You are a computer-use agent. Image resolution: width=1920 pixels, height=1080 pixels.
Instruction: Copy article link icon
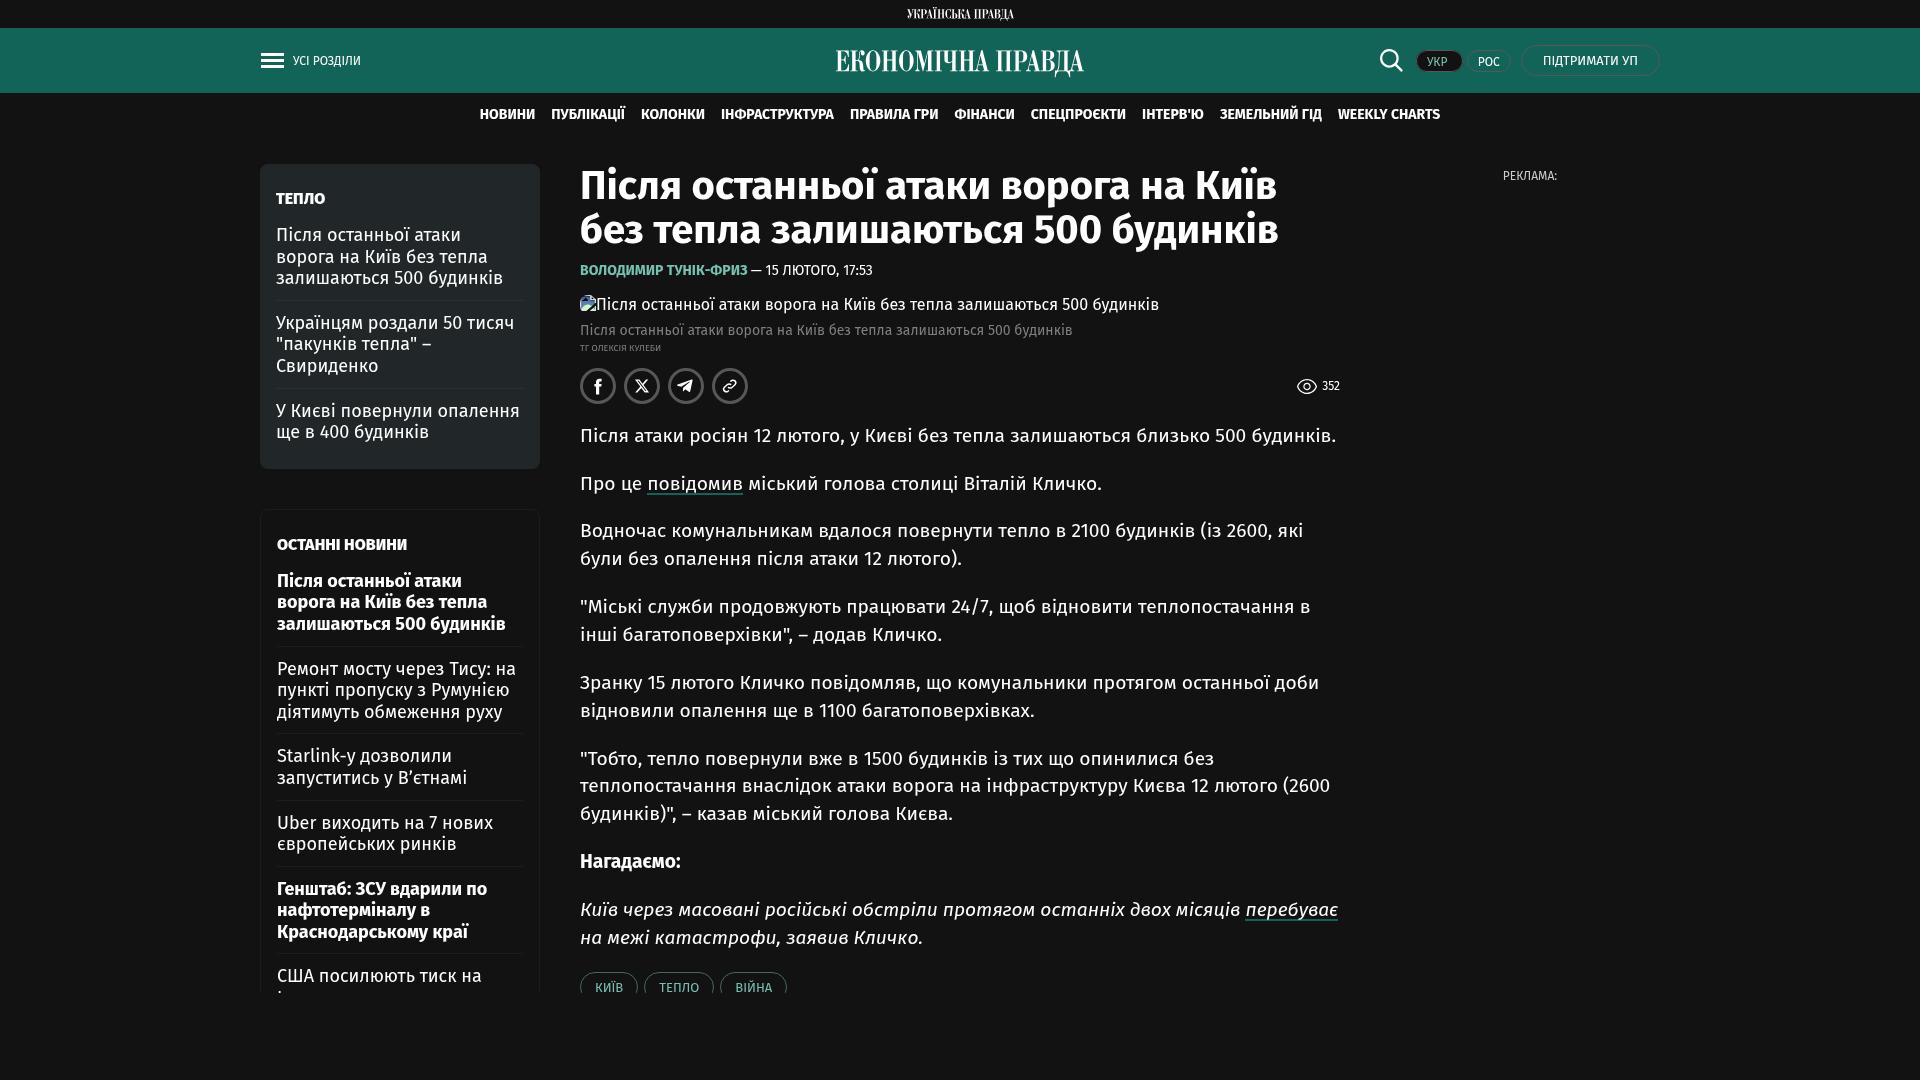[730, 386]
